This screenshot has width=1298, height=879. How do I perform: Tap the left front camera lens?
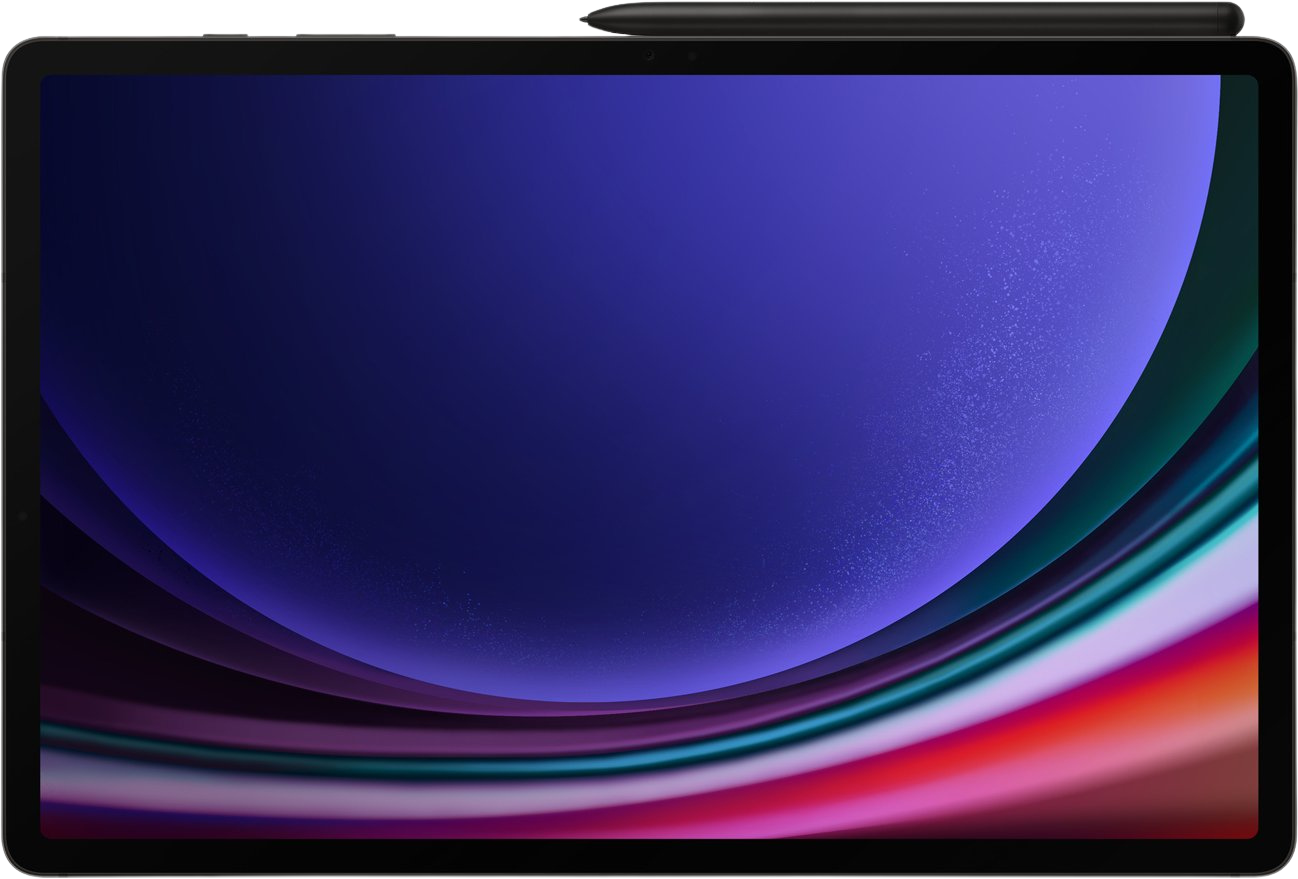(649, 55)
